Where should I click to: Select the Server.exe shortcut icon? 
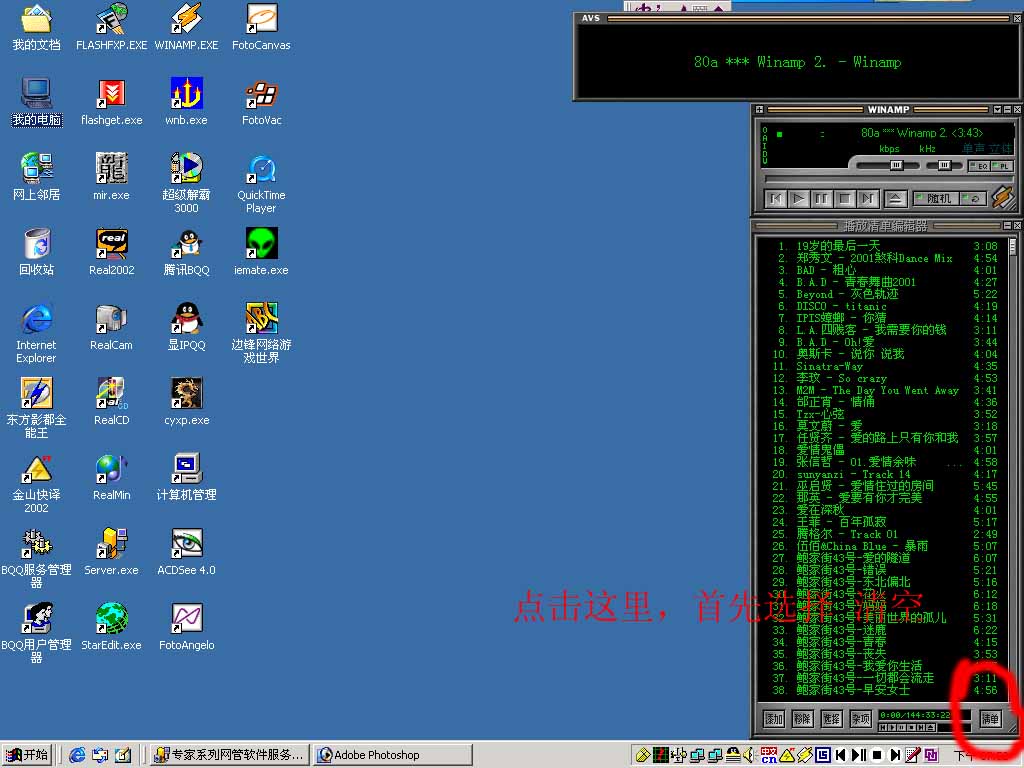click(x=112, y=552)
